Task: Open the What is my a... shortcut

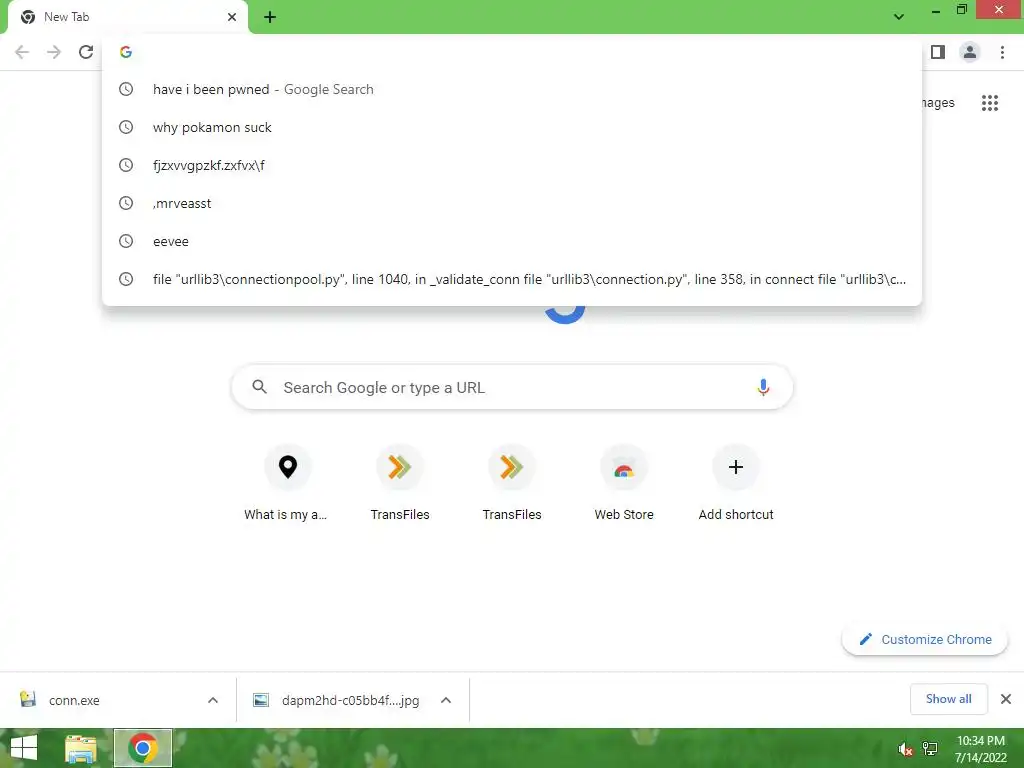Action: (x=287, y=483)
